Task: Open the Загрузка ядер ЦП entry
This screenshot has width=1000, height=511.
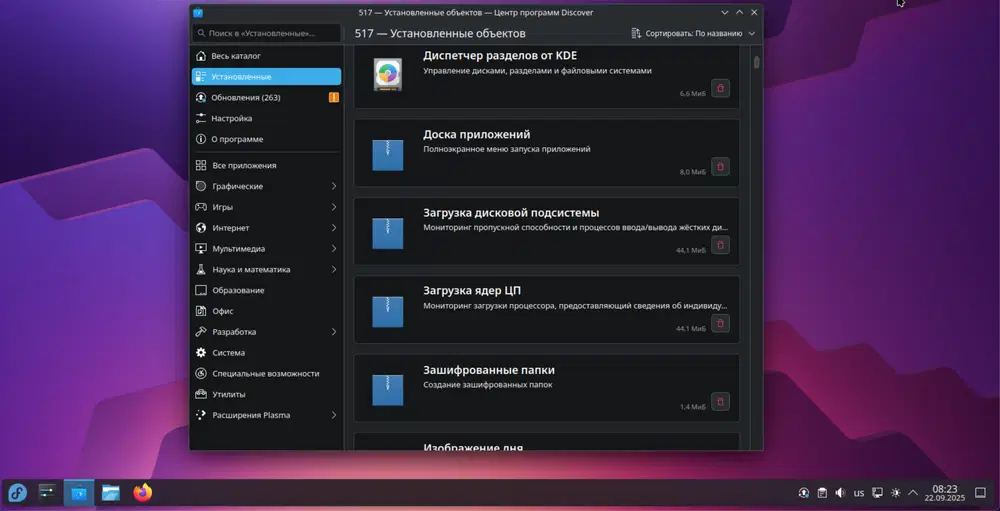Action: point(547,310)
